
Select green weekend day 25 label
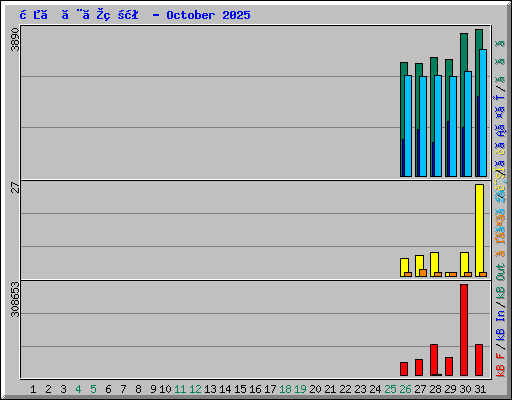click(x=390, y=389)
